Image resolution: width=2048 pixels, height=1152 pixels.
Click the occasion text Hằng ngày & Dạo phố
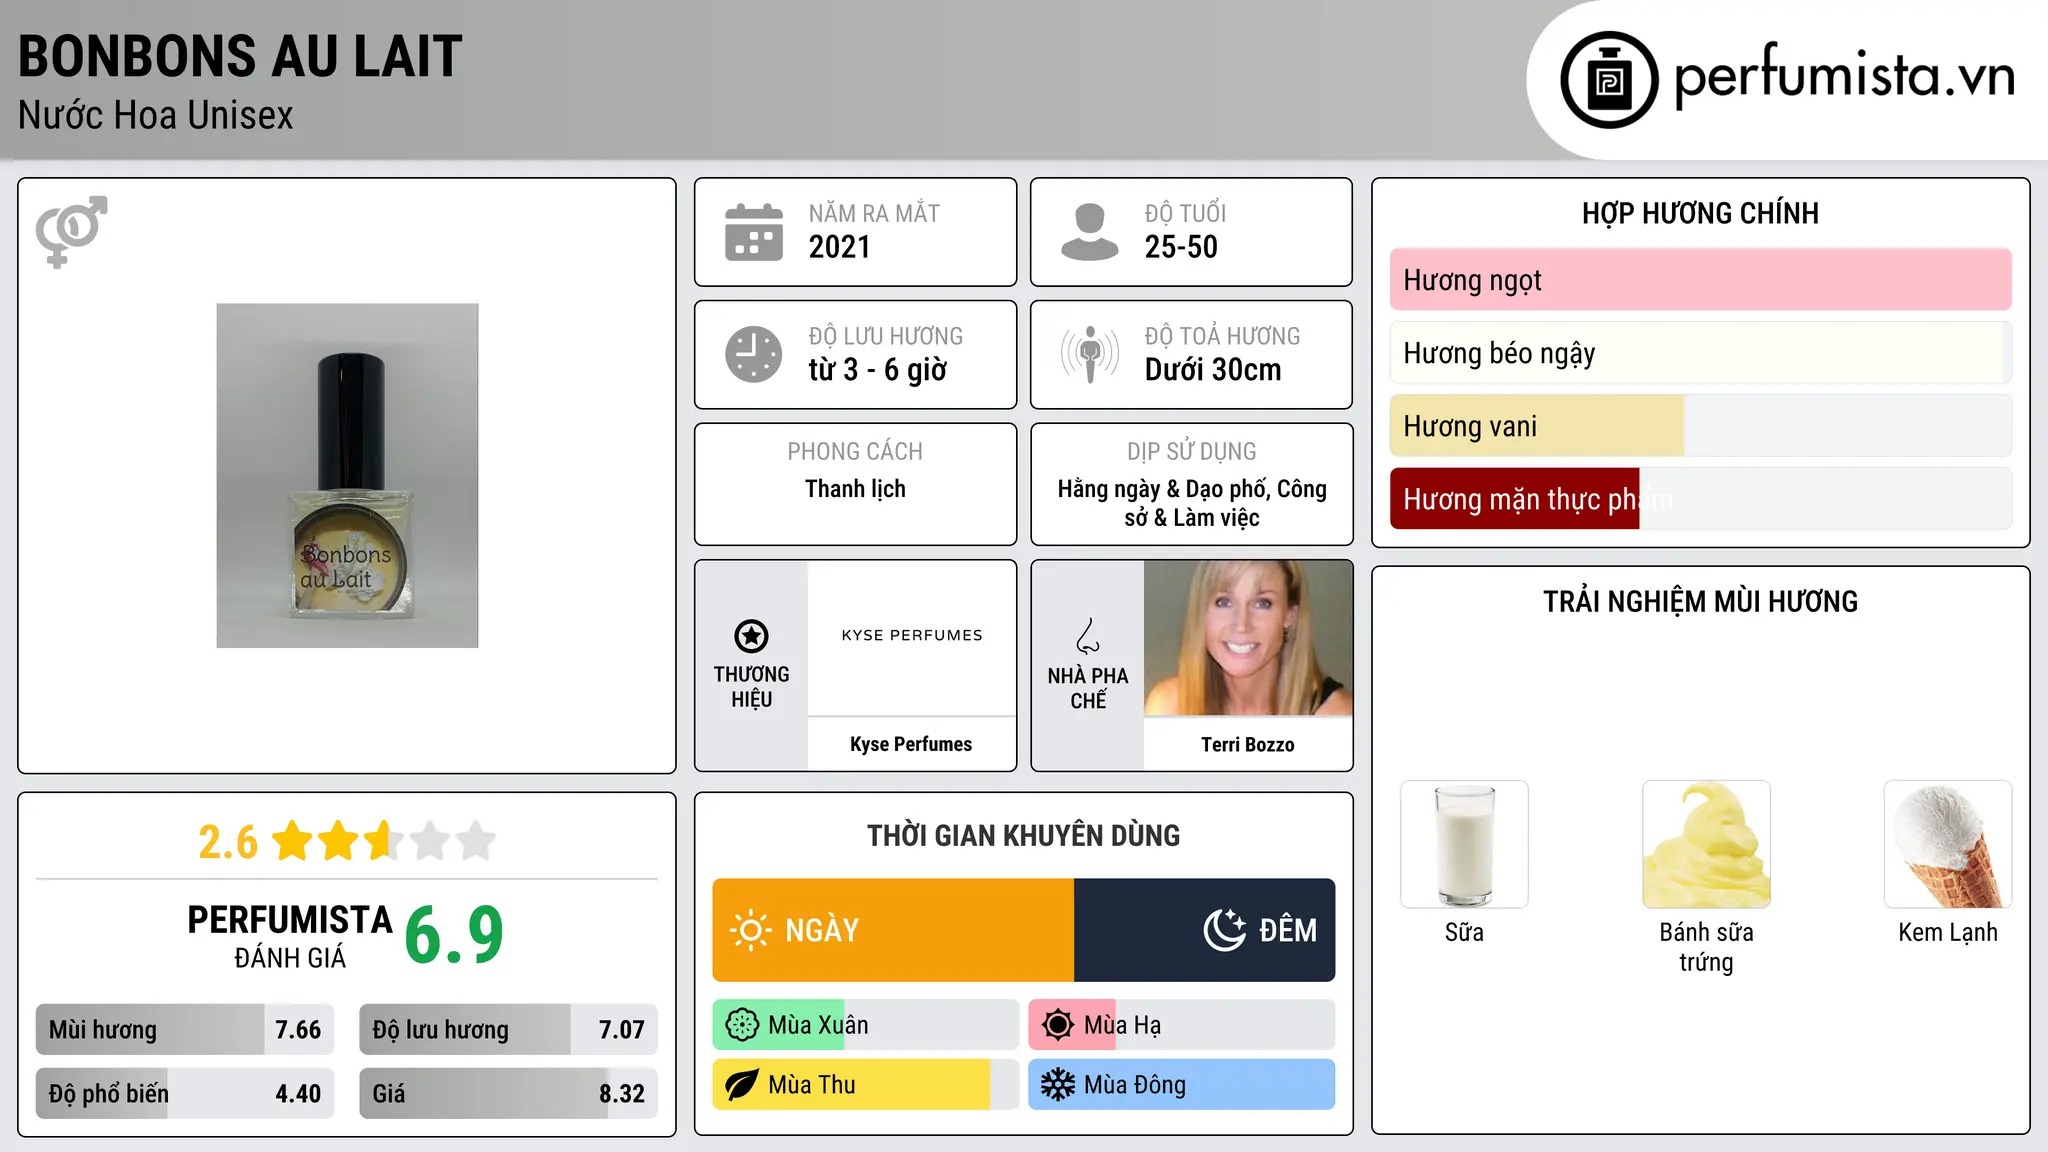pyautogui.click(x=1163, y=489)
